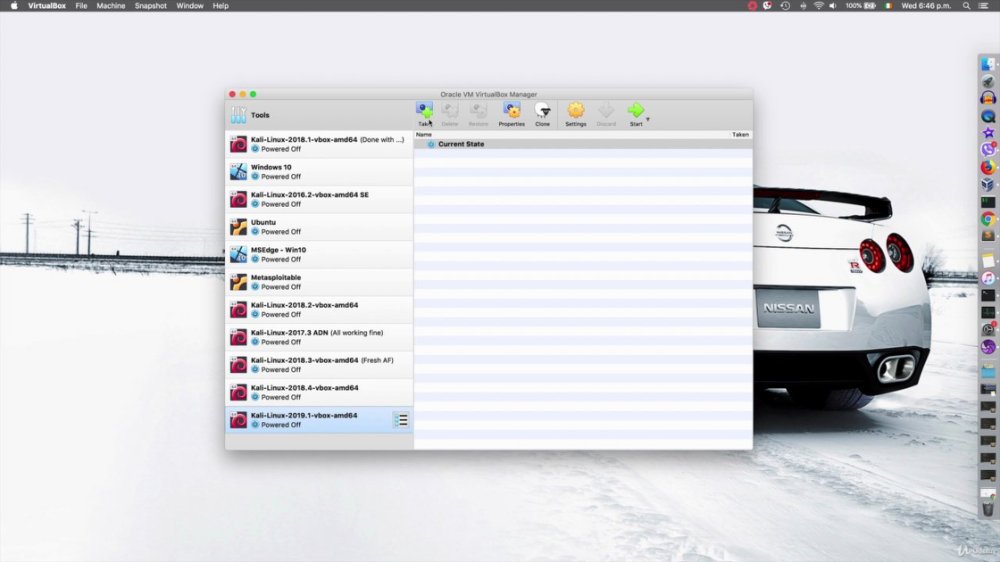The width and height of the screenshot is (1000, 562).
Task: Open the Window menu
Action: (189, 6)
